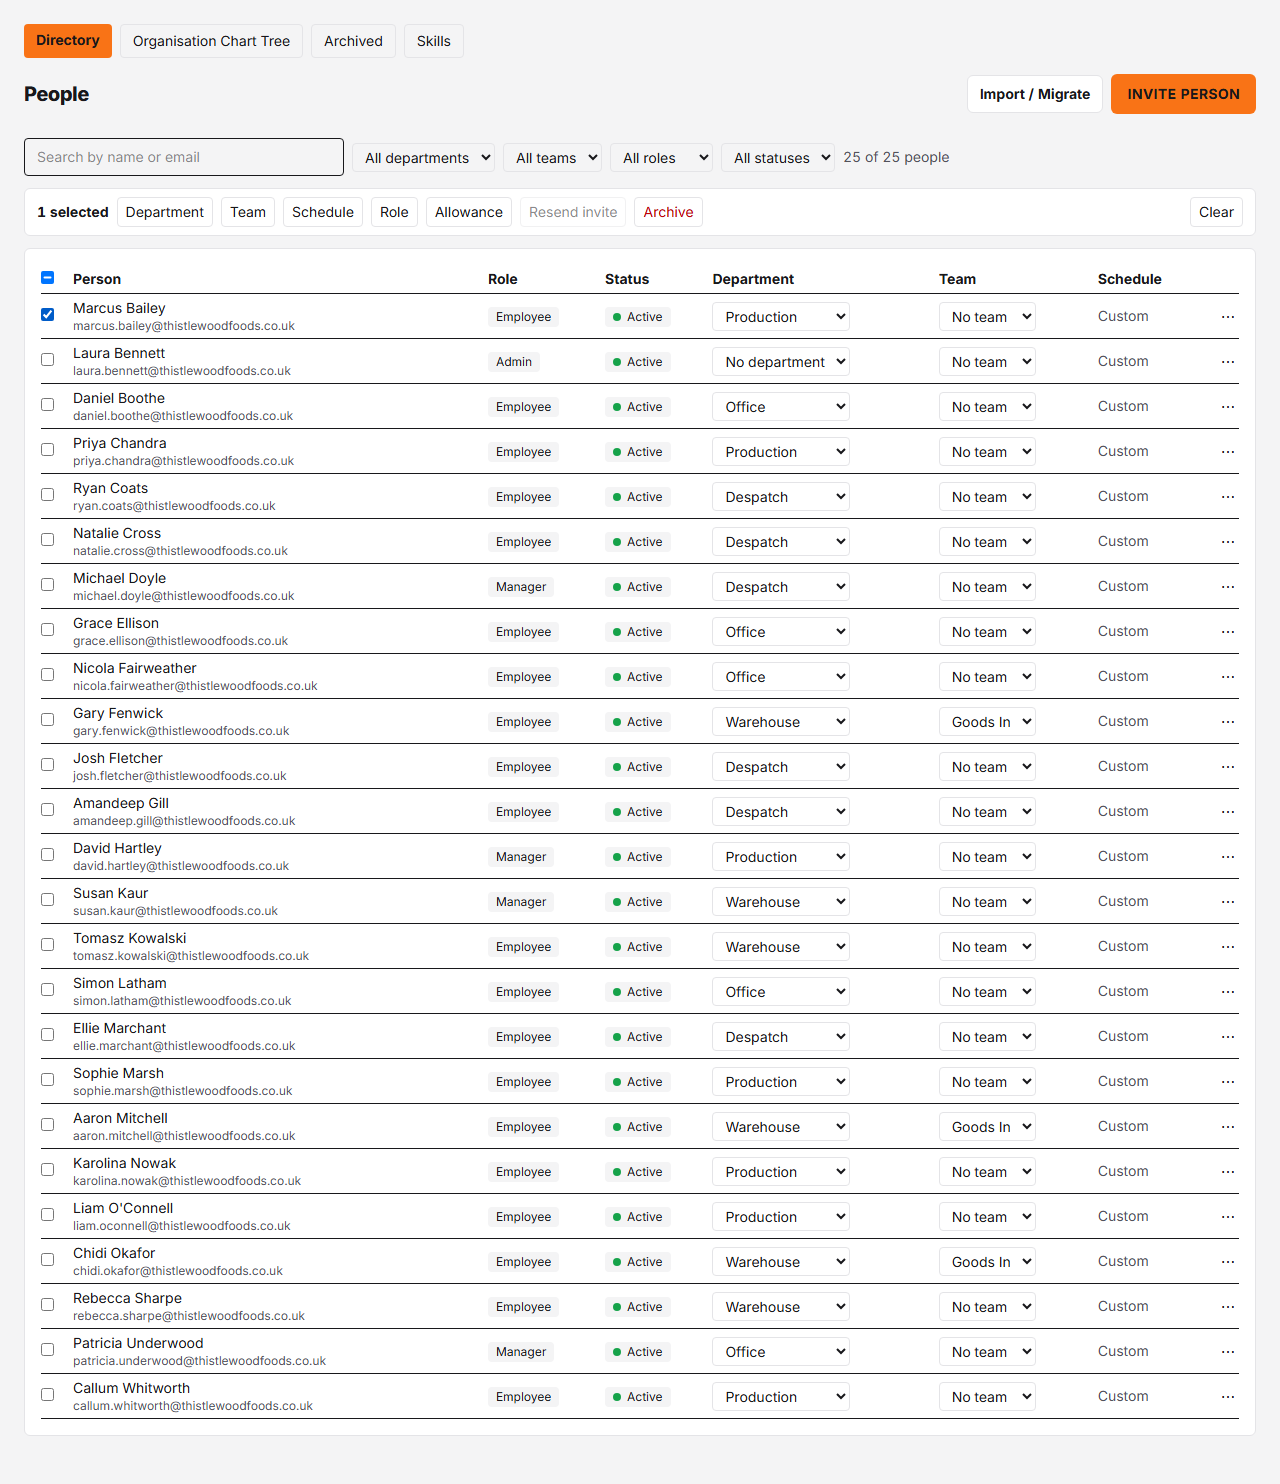Open the Archived tab

(x=353, y=41)
